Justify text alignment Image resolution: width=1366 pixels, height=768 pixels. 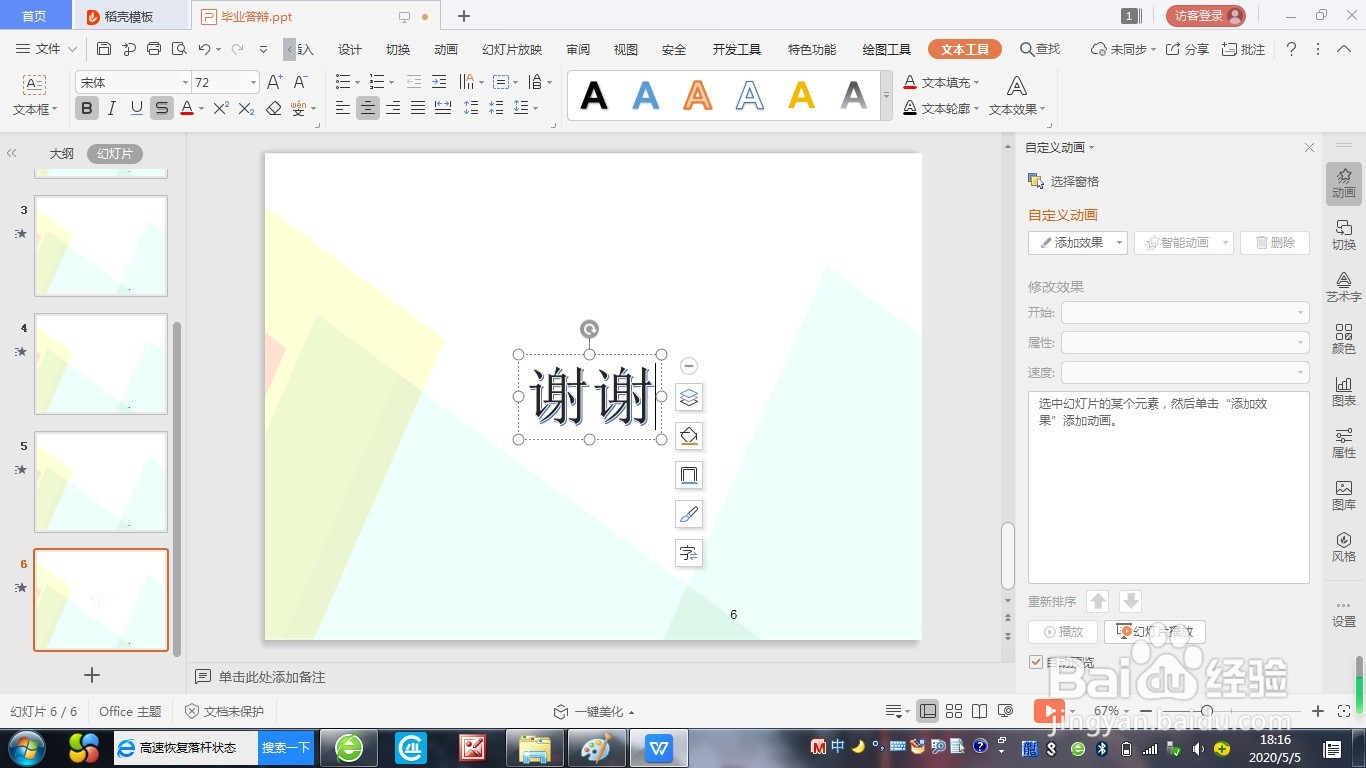pyautogui.click(x=418, y=108)
